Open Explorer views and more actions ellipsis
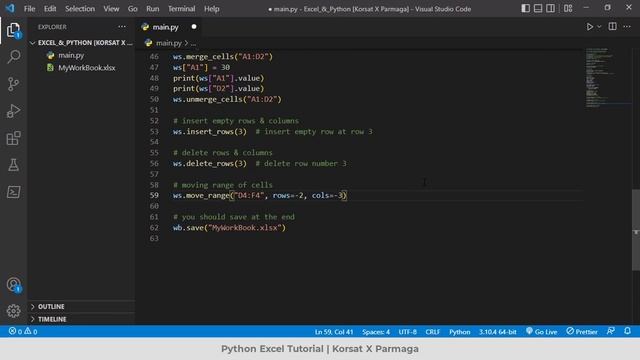640x360 pixels. (122, 27)
